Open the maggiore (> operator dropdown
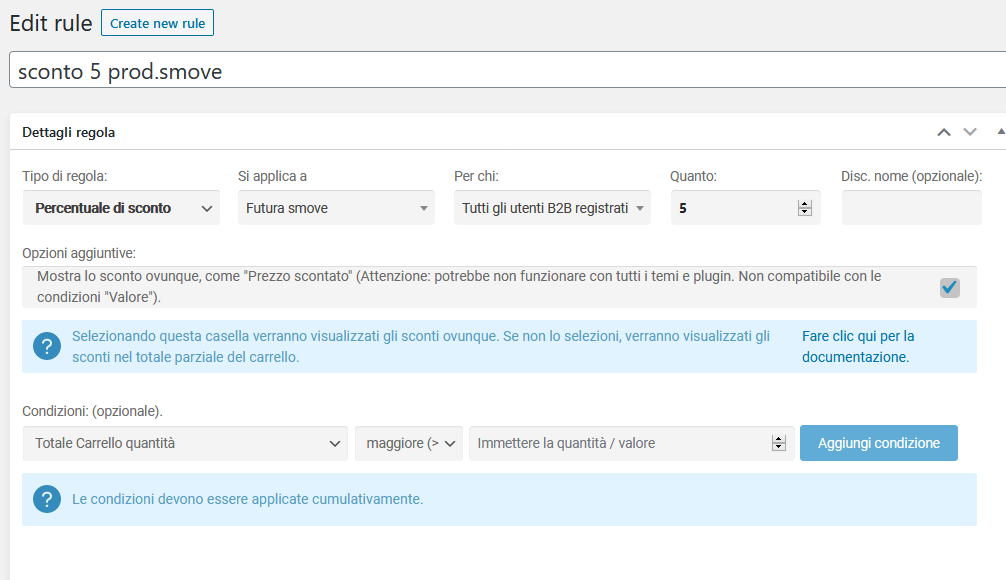1006x580 pixels. coord(409,443)
